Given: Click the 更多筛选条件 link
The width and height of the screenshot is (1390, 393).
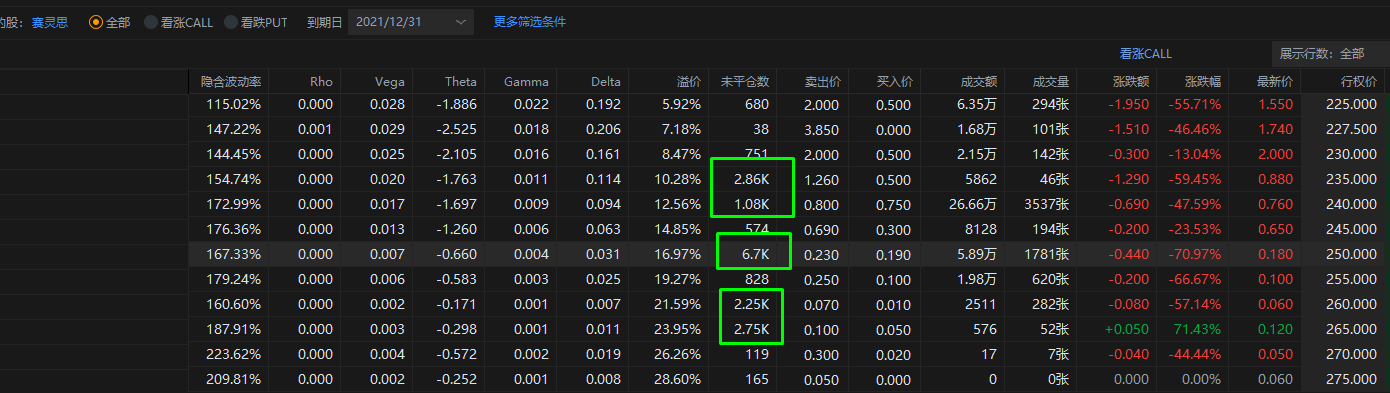Looking at the screenshot, I should [x=529, y=21].
